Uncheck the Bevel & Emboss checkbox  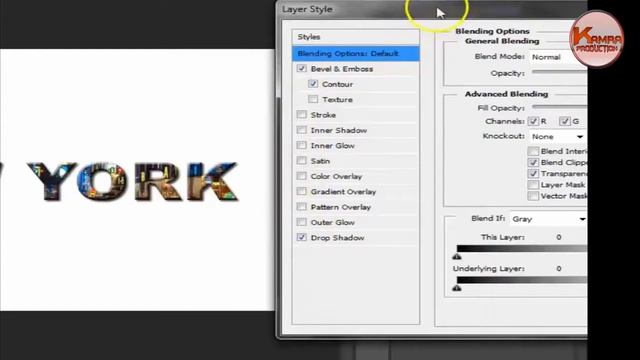pyautogui.click(x=302, y=69)
